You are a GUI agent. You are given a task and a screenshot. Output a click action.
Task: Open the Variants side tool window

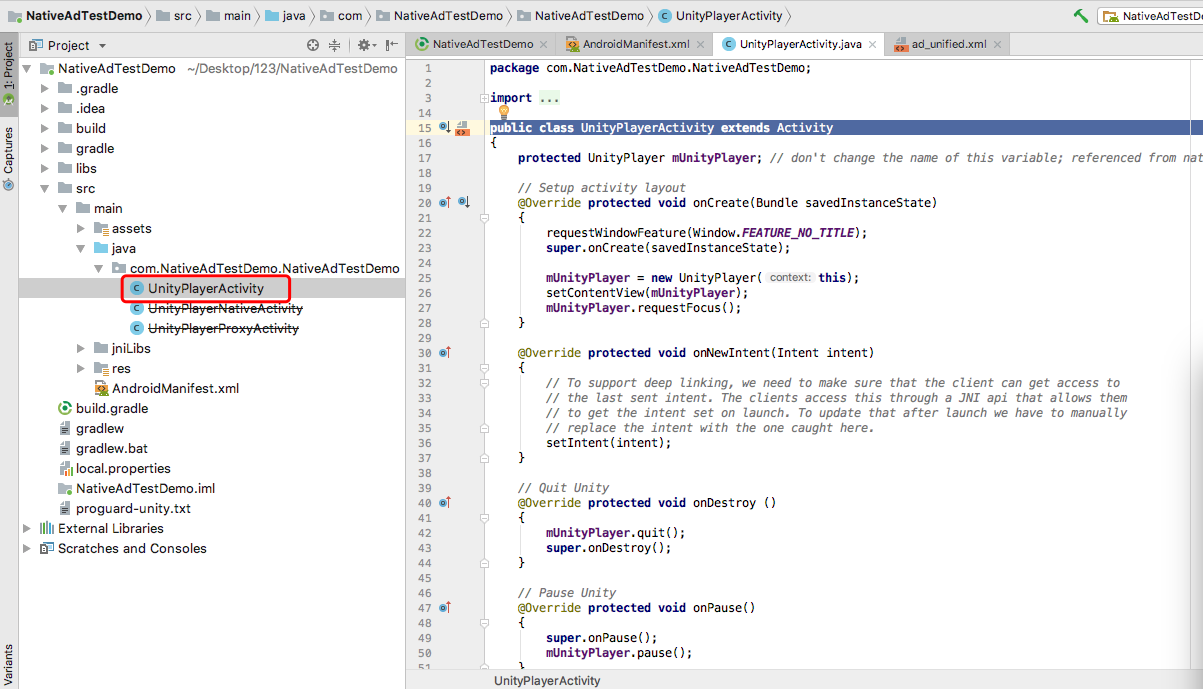point(9,665)
